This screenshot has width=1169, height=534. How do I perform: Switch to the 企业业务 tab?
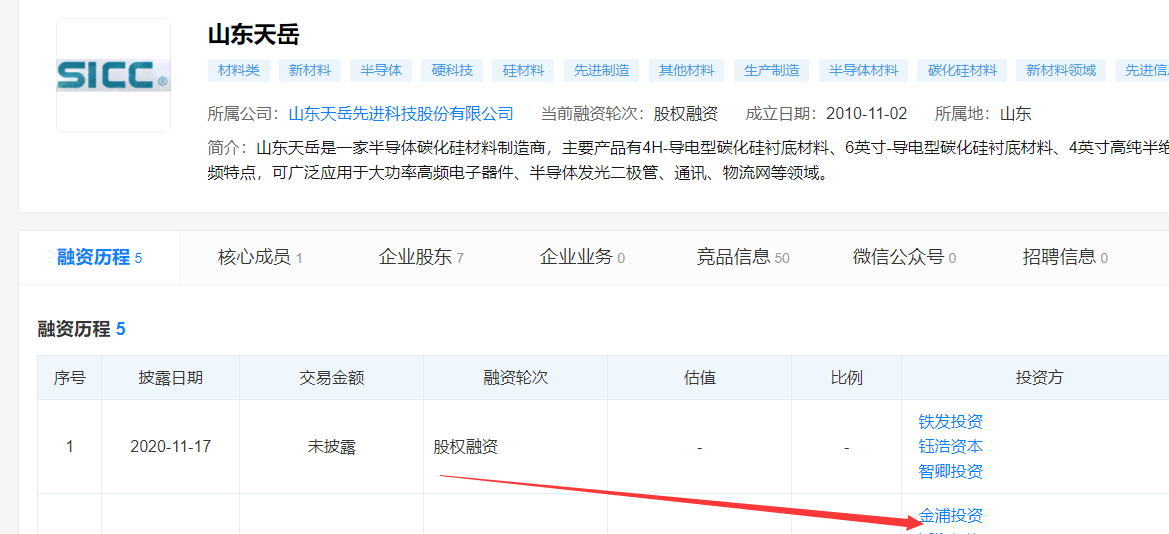click(x=582, y=257)
